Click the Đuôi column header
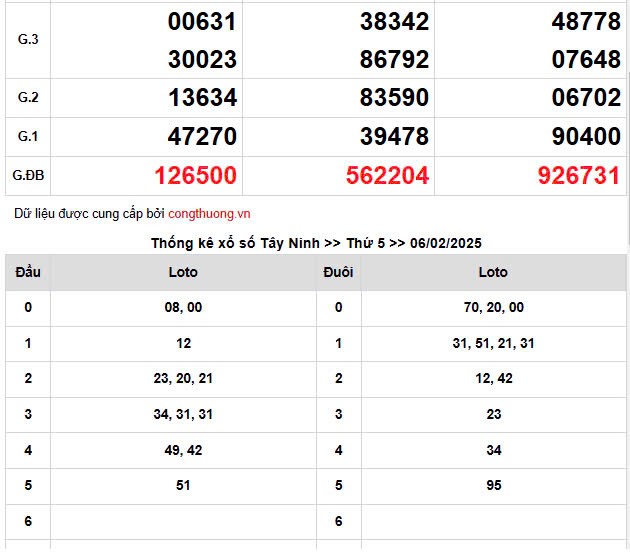The height and width of the screenshot is (552, 630). tap(338, 272)
